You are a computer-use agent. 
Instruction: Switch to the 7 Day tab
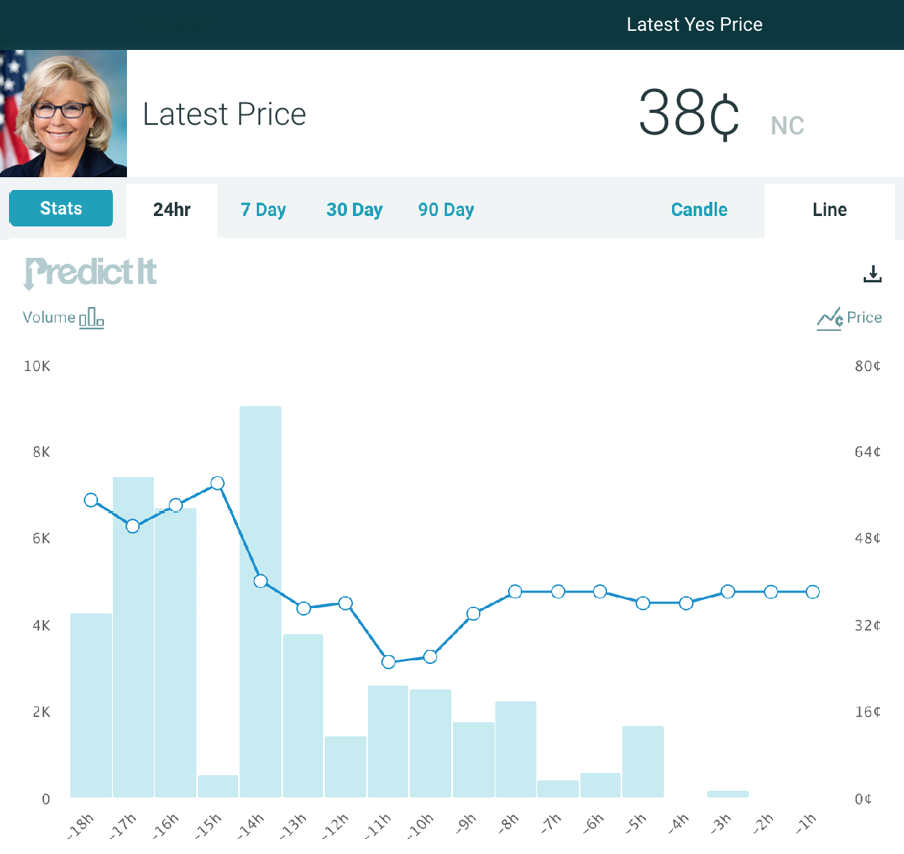pos(263,210)
